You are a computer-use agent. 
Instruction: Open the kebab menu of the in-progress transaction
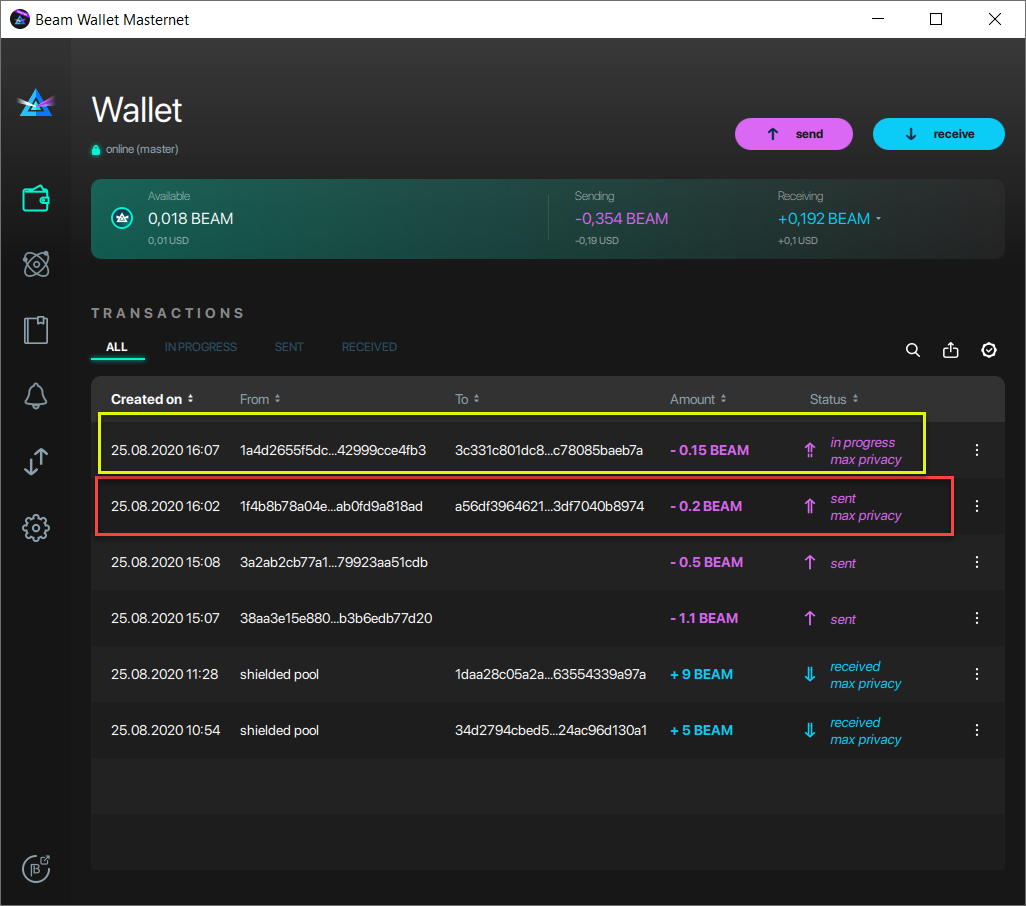(977, 450)
